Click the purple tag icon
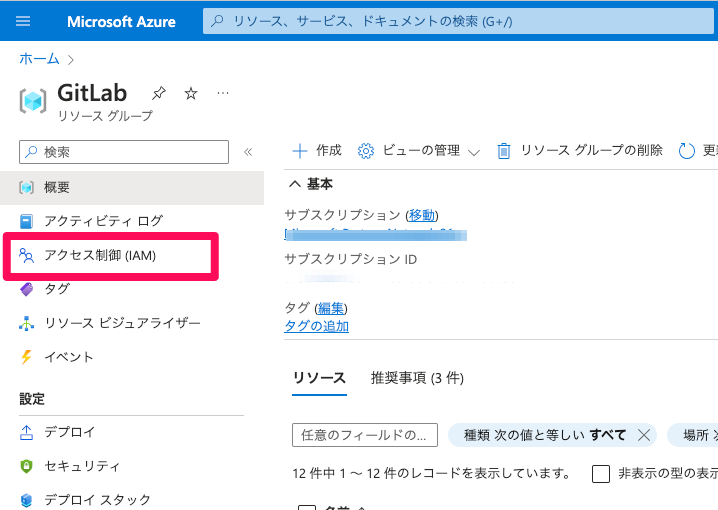 pyautogui.click(x=27, y=289)
